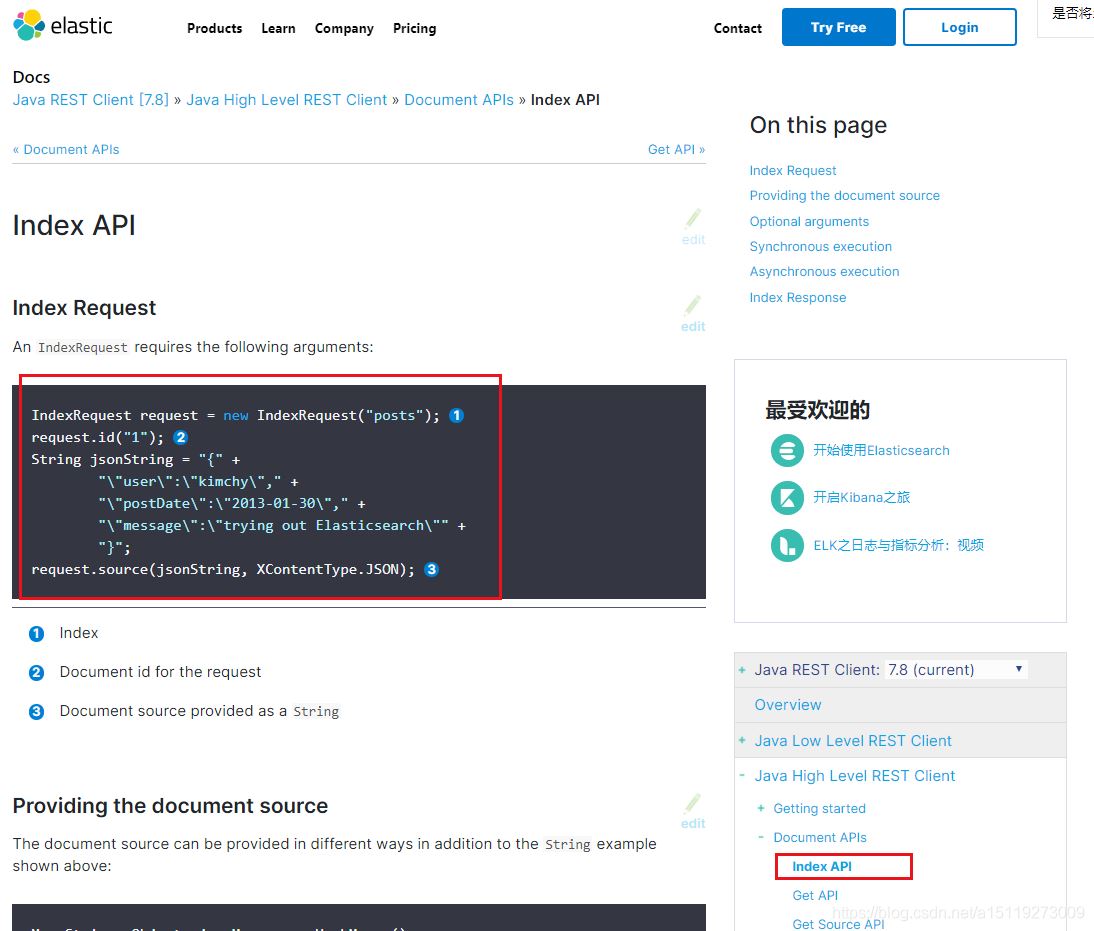
Task: Go to the Pricing page
Action: 414,29
